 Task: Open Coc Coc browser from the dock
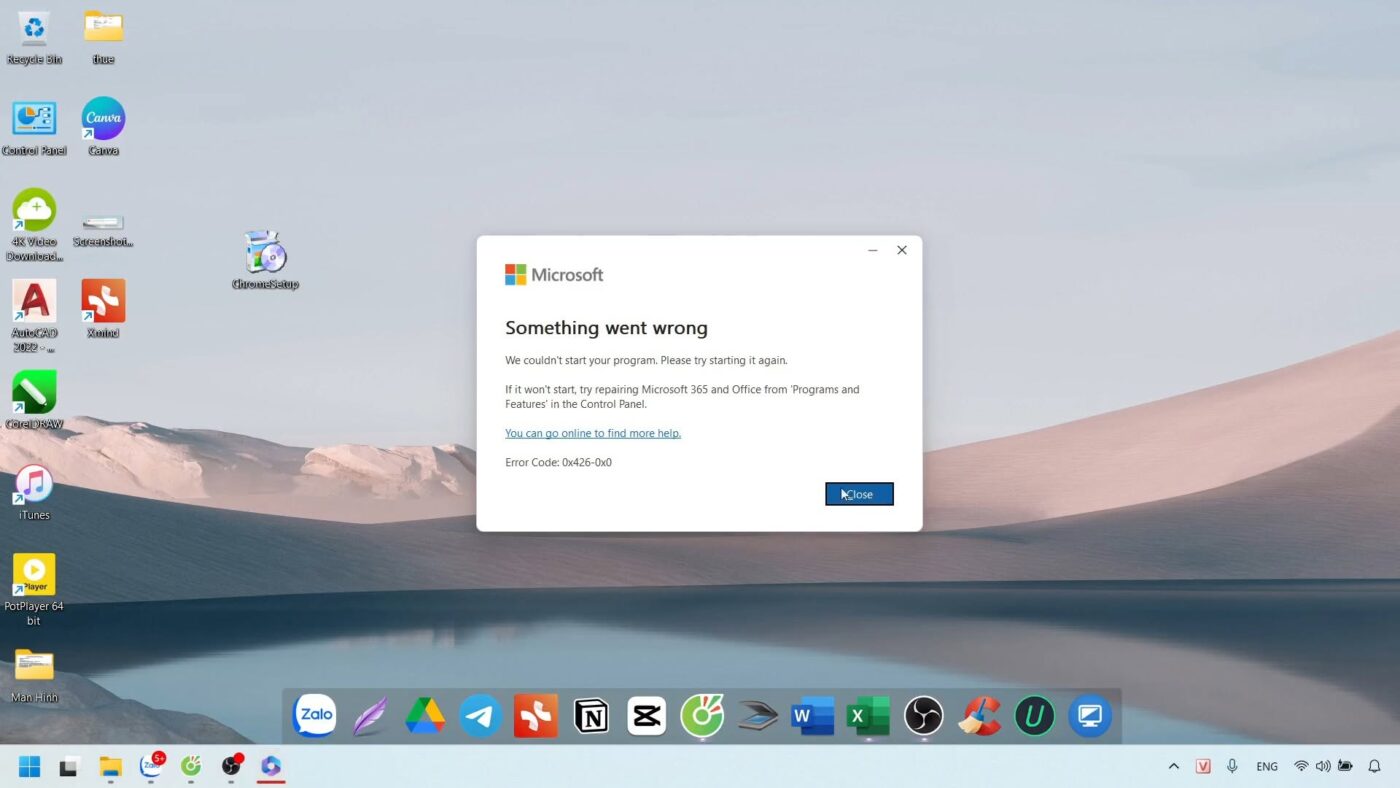pos(702,716)
